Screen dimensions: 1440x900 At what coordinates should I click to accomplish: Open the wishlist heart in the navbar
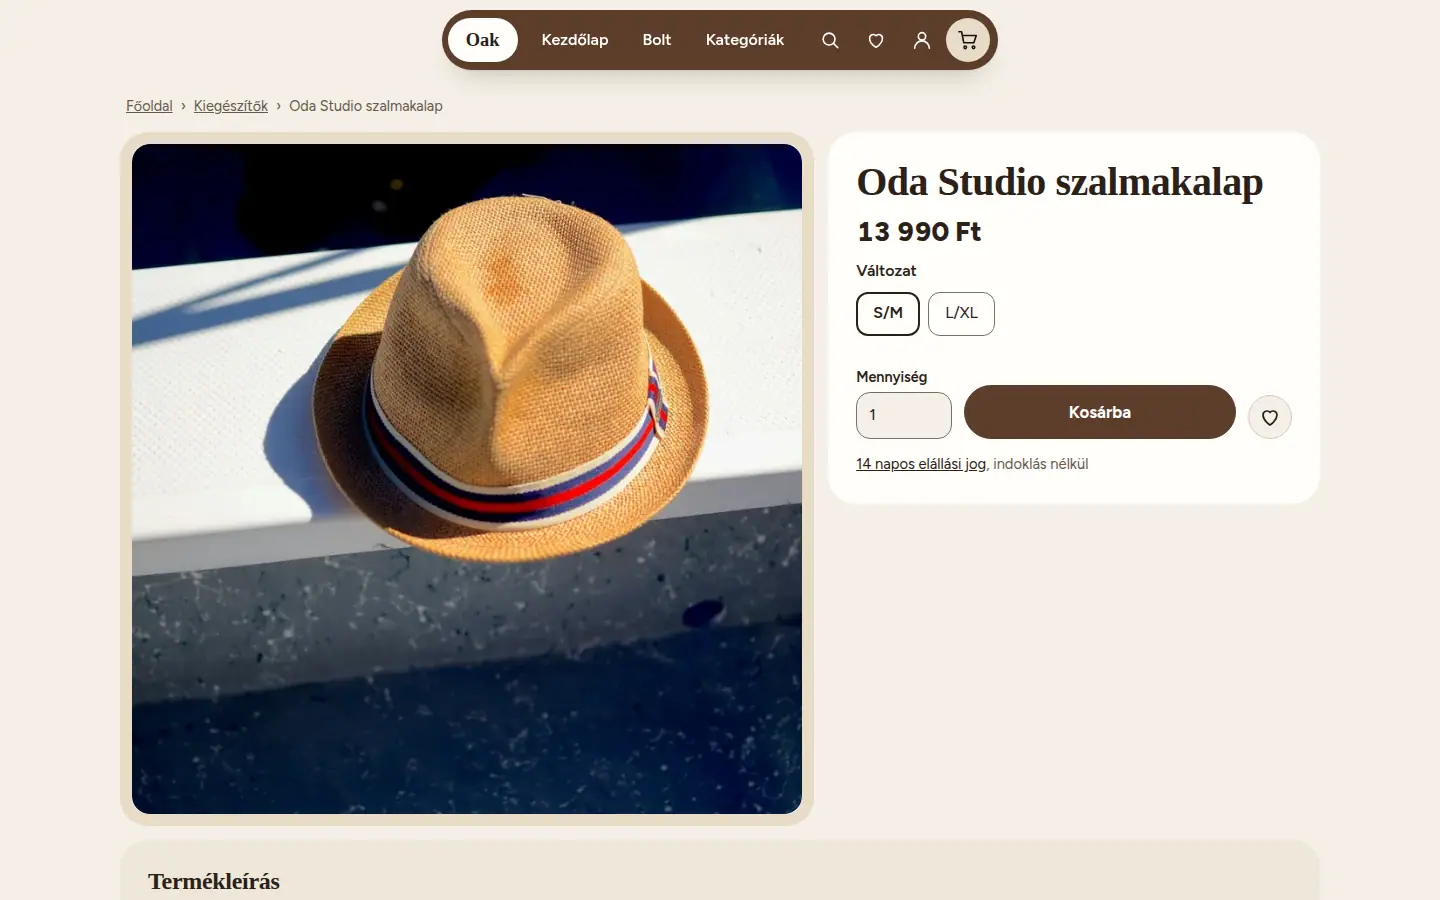pyautogui.click(x=876, y=40)
